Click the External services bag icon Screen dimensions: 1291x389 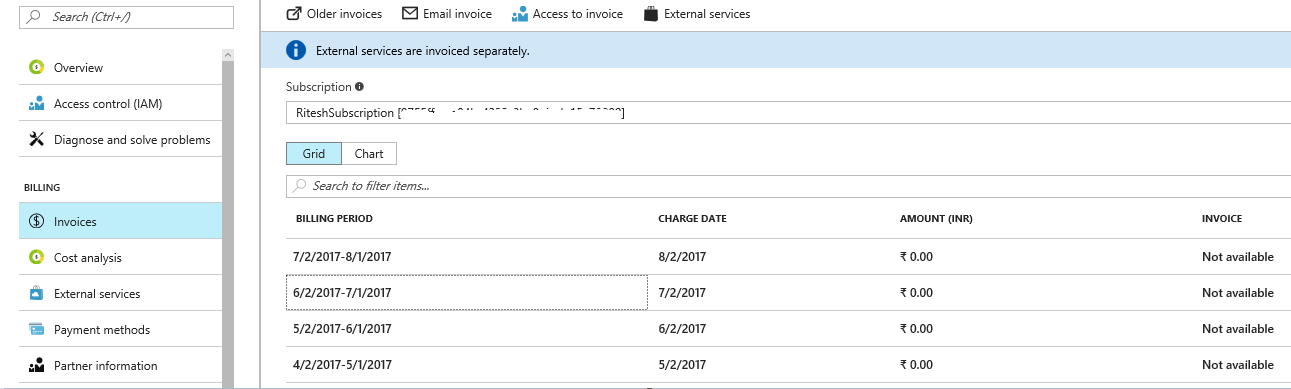point(651,14)
